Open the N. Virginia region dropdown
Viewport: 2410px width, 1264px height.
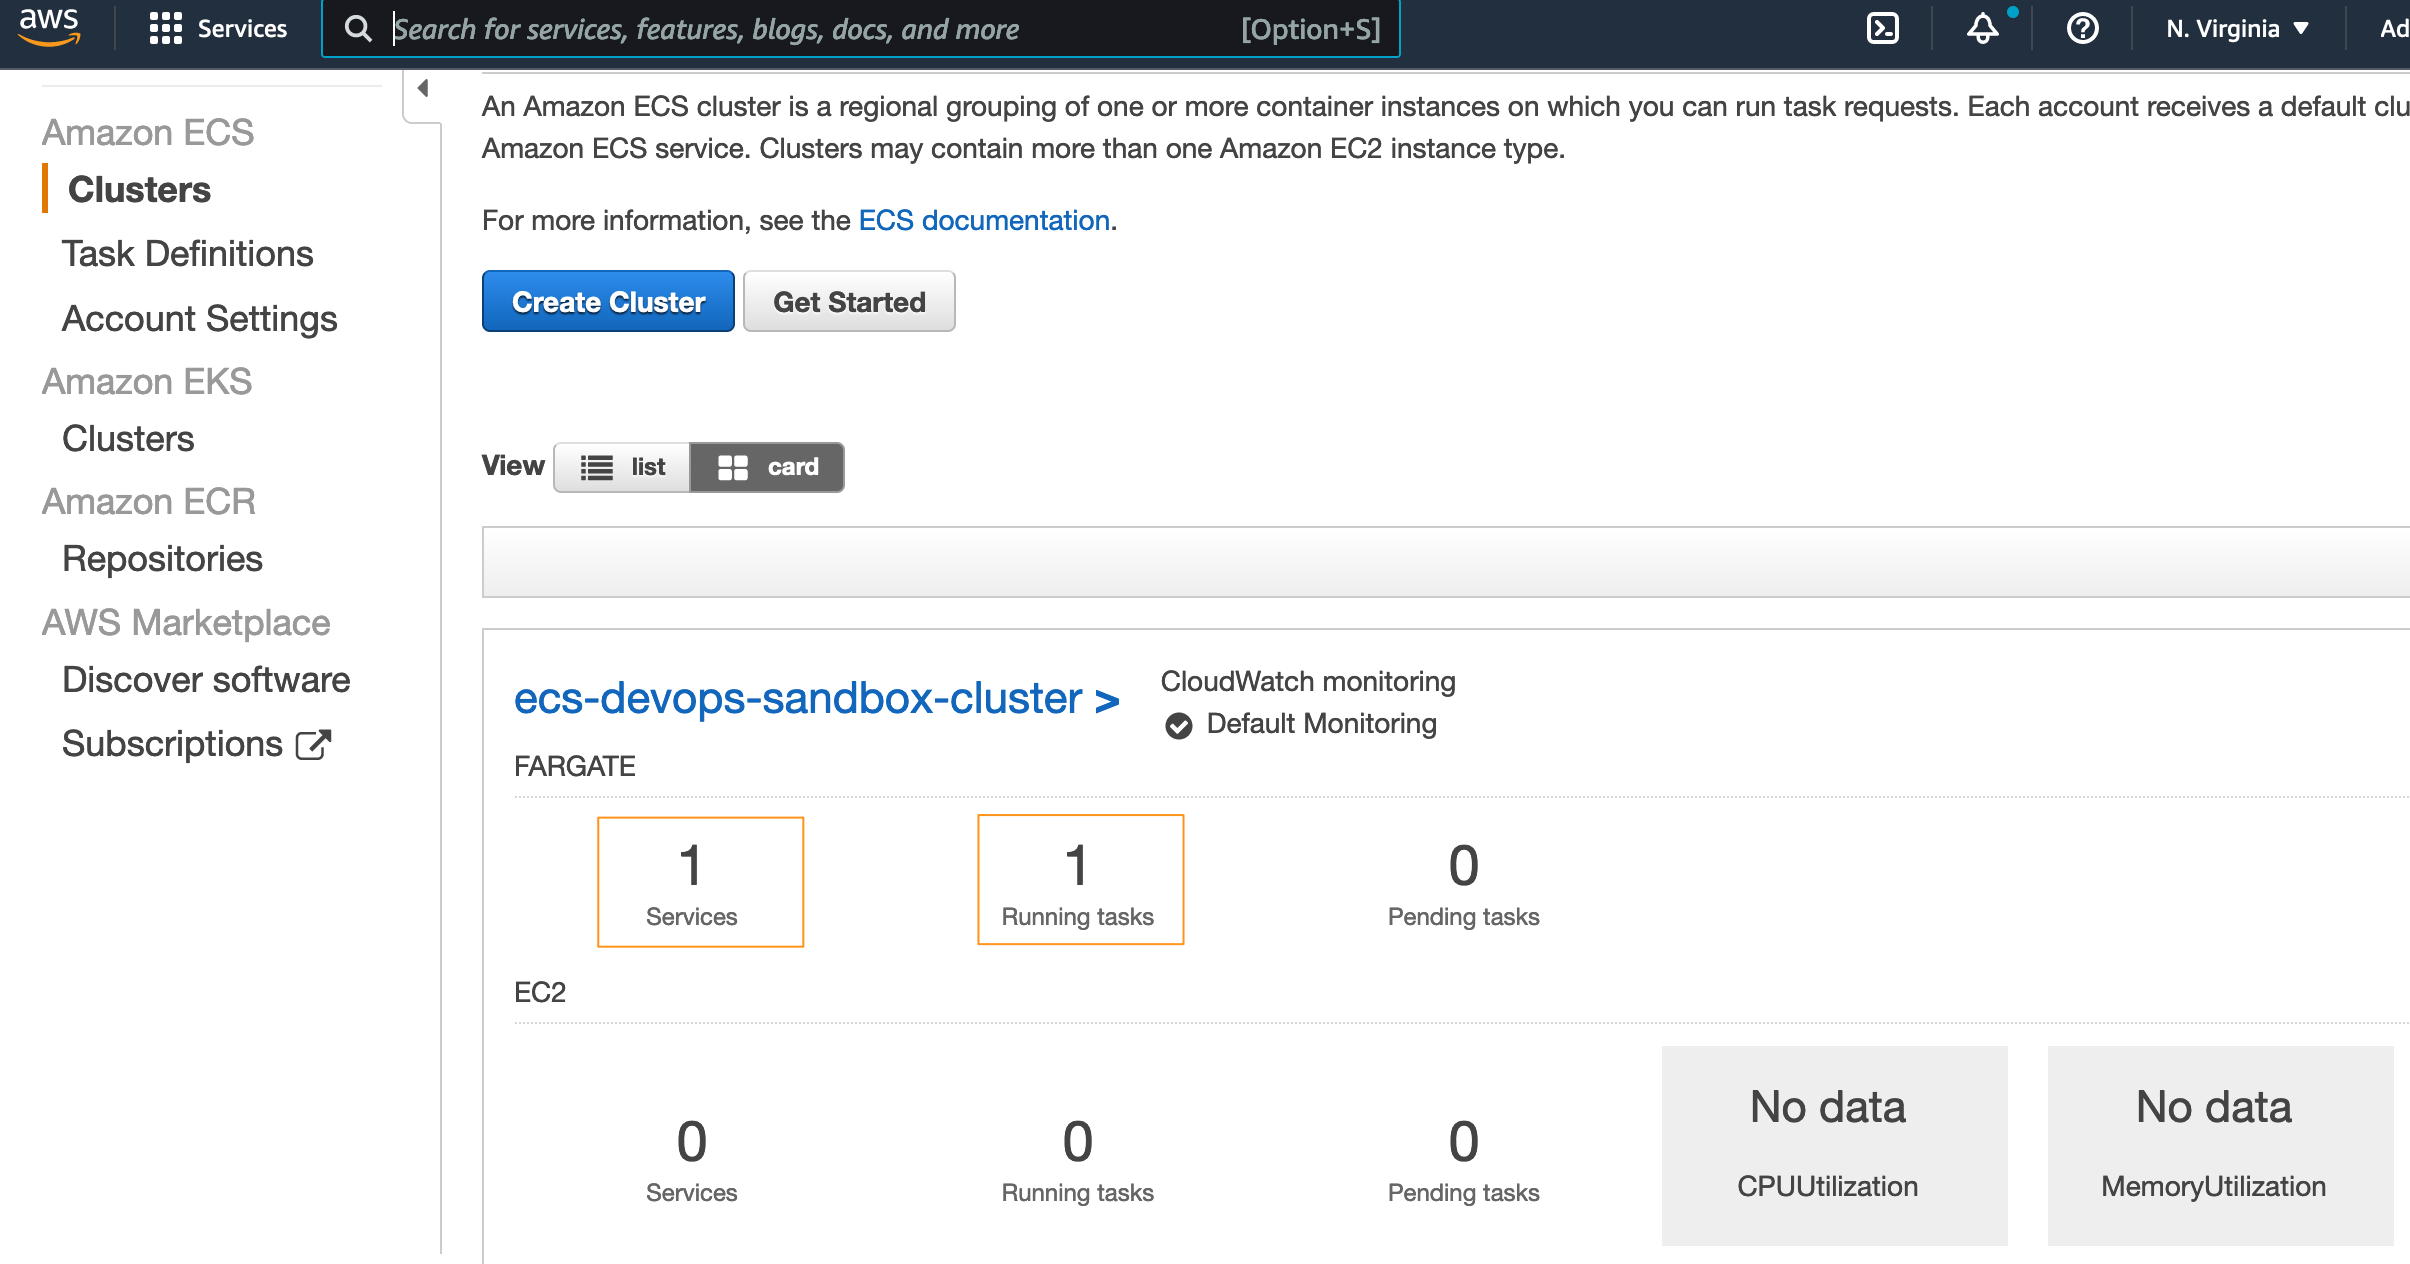(2238, 29)
